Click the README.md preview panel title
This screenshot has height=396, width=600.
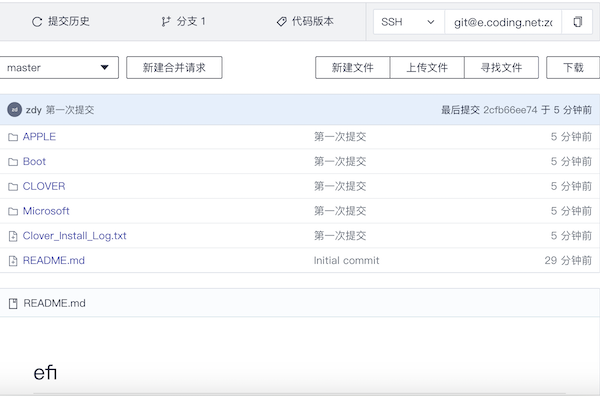tap(55, 303)
